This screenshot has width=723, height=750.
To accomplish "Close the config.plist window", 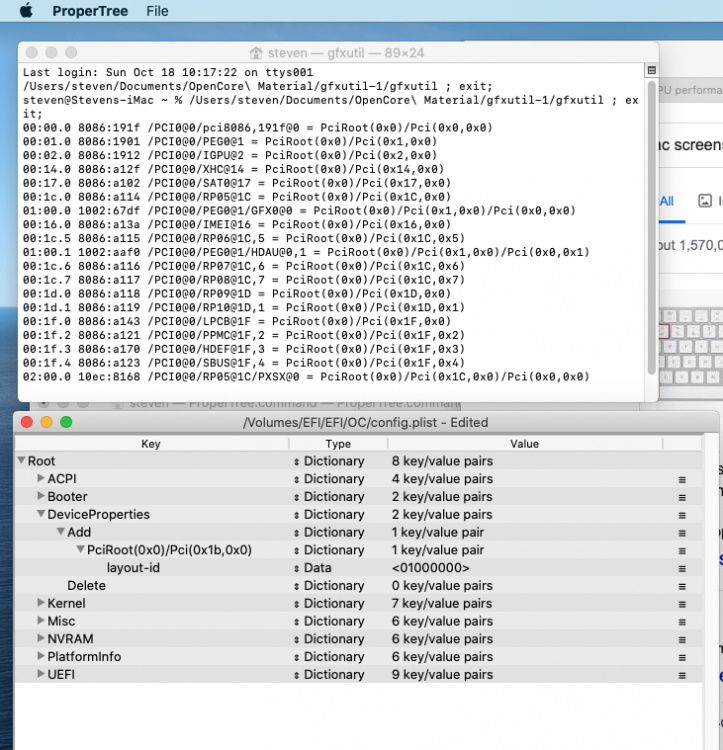I will point(27,422).
